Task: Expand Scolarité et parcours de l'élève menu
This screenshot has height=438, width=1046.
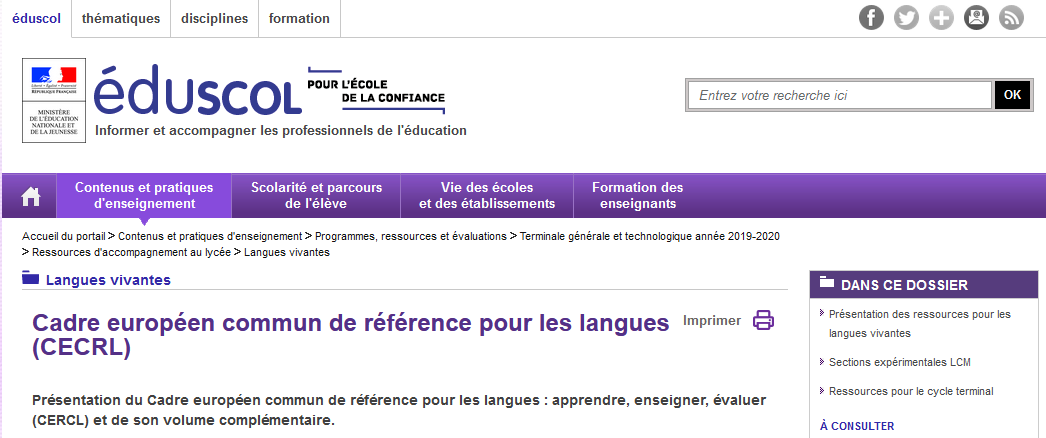Action: tap(316, 196)
